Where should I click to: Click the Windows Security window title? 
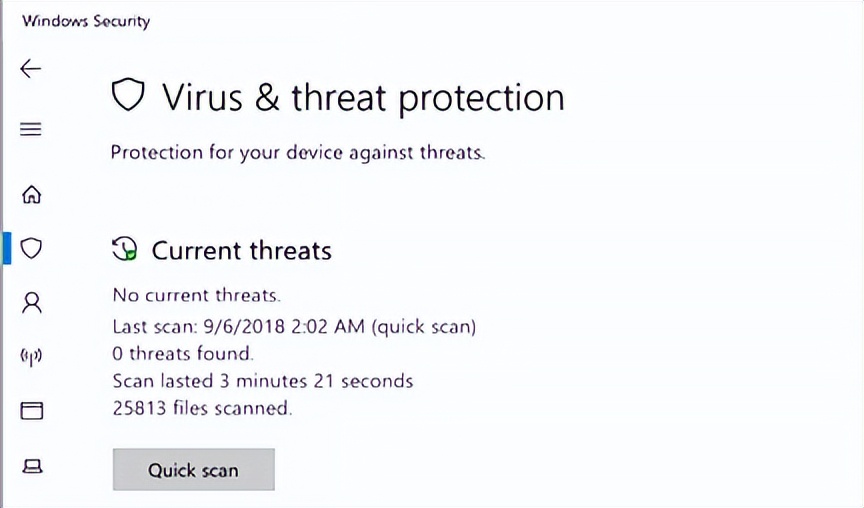[86, 21]
